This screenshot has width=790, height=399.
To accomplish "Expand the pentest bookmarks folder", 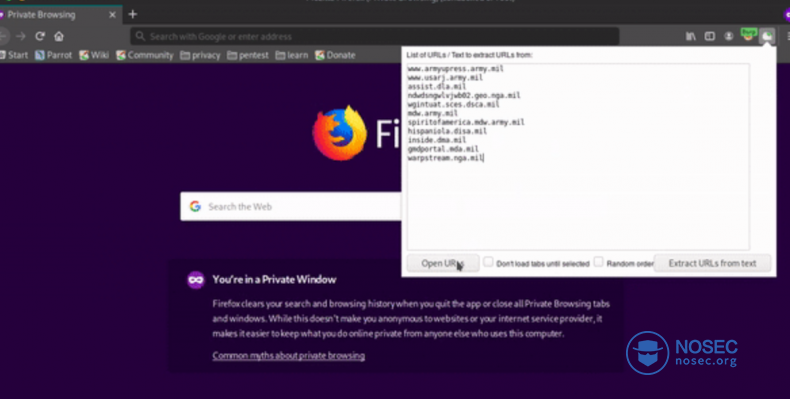I will tap(248, 55).
